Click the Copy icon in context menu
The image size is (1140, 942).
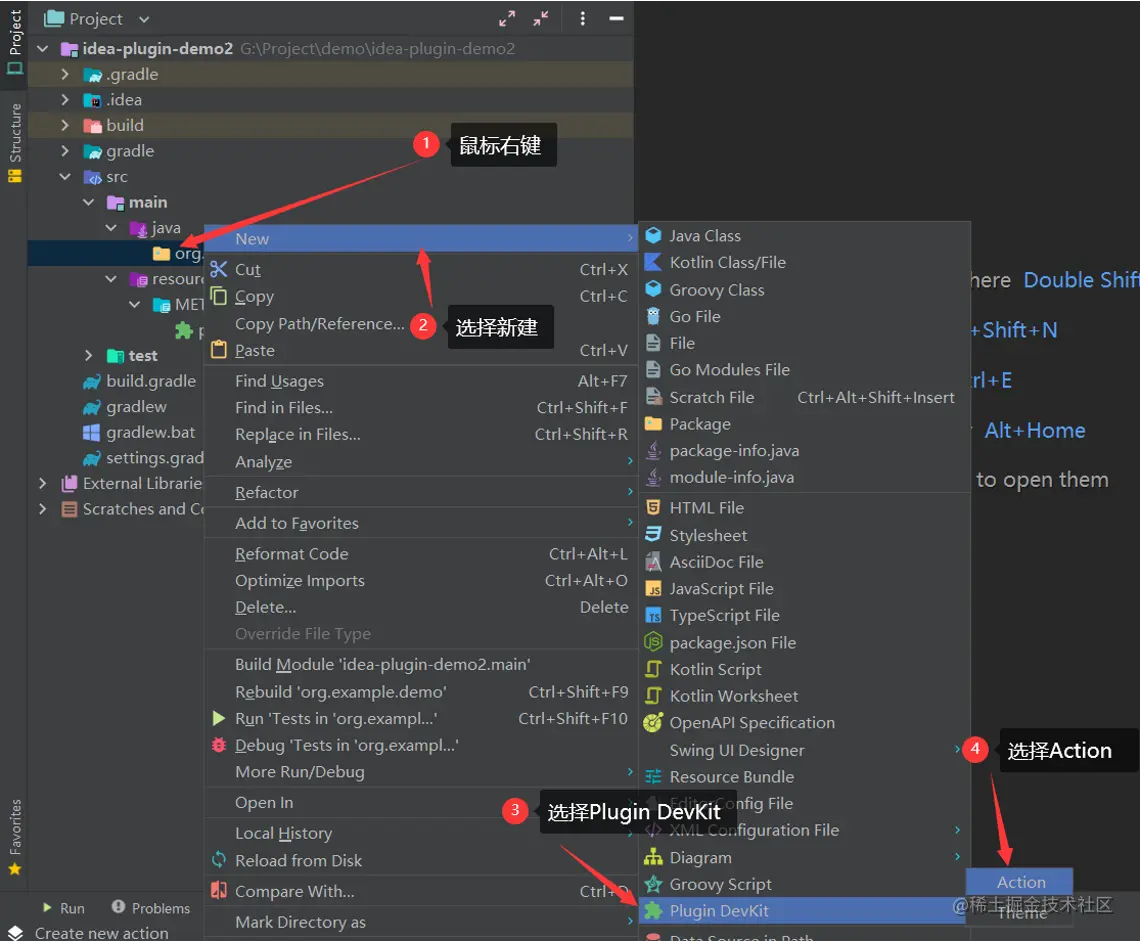(x=219, y=296)
